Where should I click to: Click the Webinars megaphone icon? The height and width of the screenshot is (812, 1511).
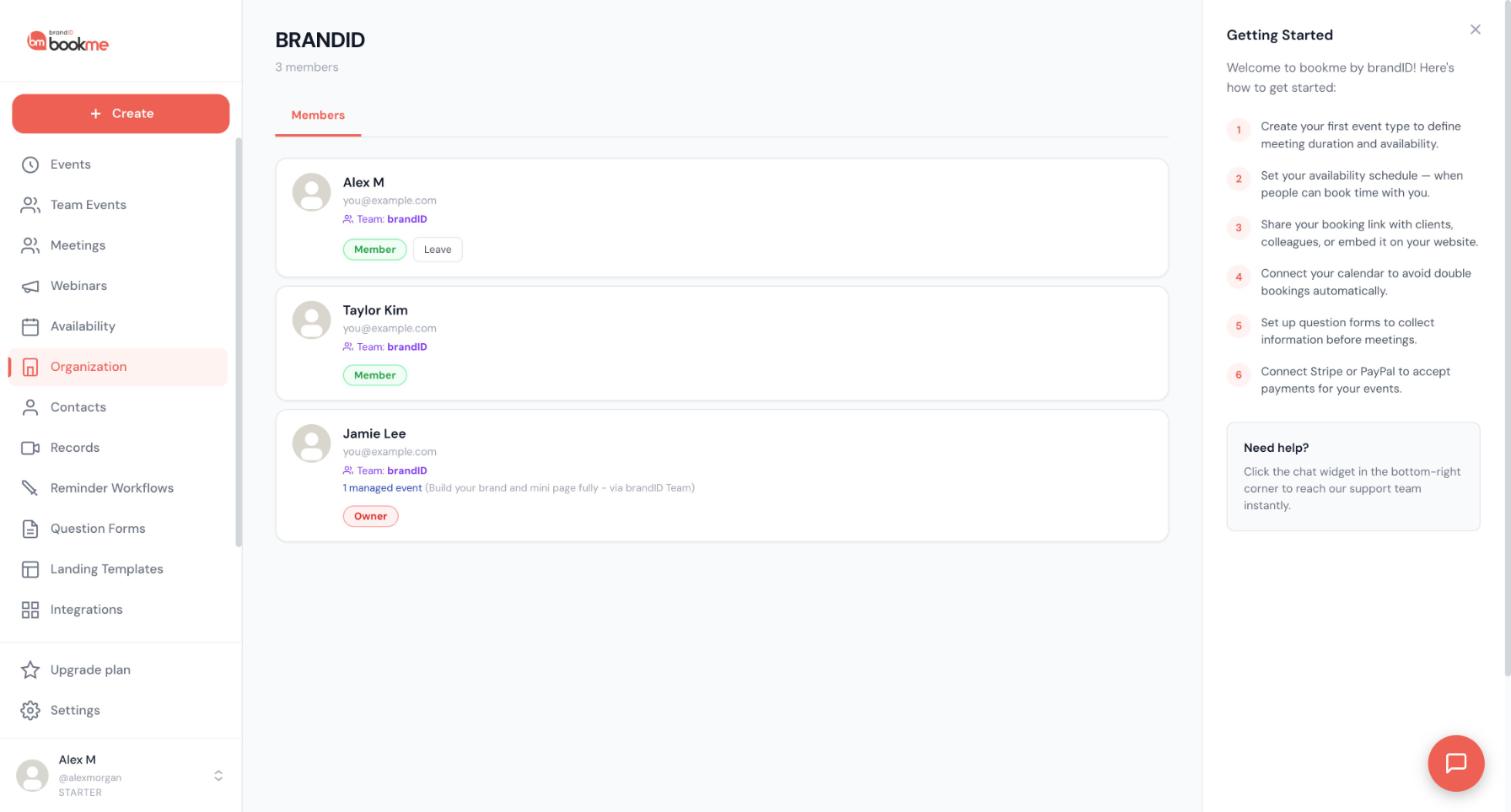pyautogui.click(x=30, y=286)
